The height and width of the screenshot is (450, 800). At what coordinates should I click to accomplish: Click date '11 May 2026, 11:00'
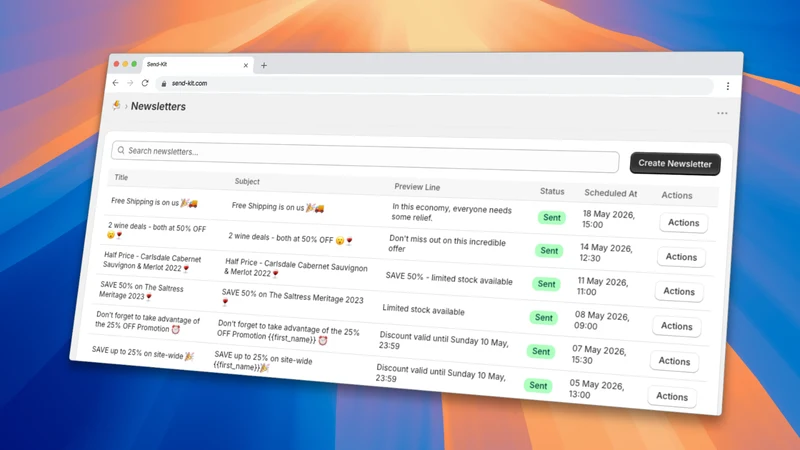(x=603, y=287)
